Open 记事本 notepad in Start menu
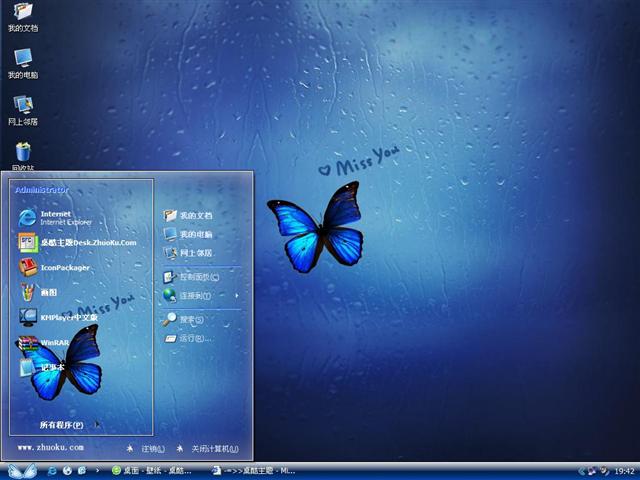 click(41, 367)
